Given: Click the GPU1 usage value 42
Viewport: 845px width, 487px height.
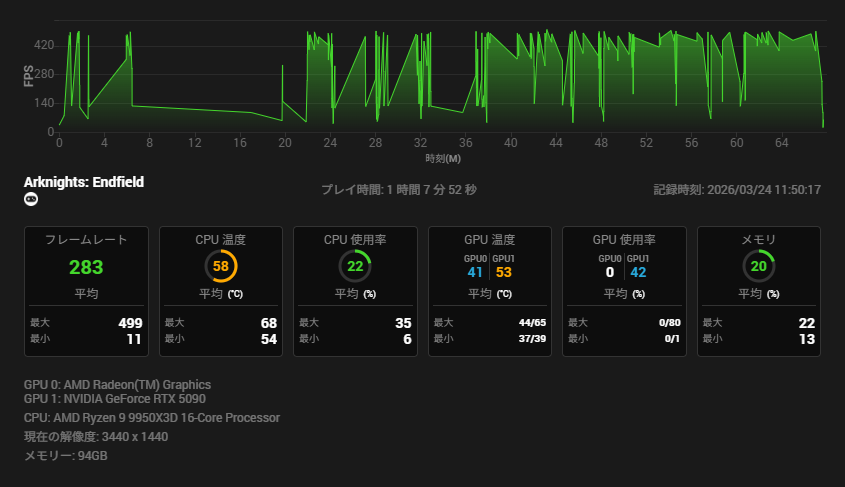Looking at the screenshot, I should click(638, 272).
